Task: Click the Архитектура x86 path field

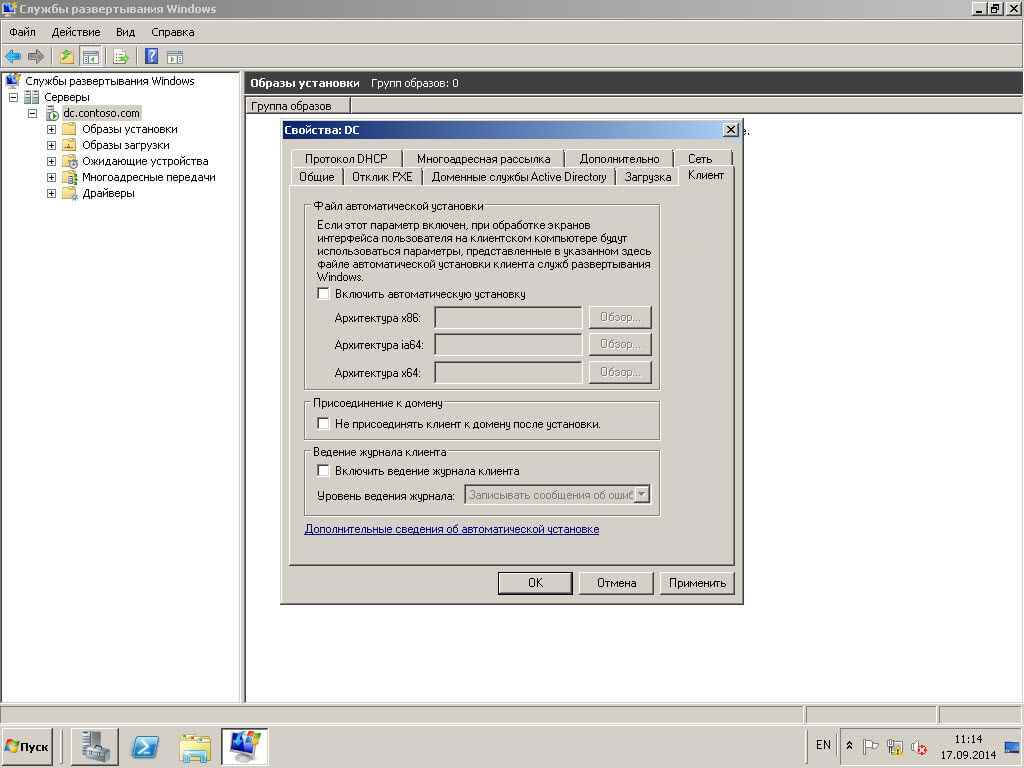Action: pyautogui.click(x=508, y=317)
